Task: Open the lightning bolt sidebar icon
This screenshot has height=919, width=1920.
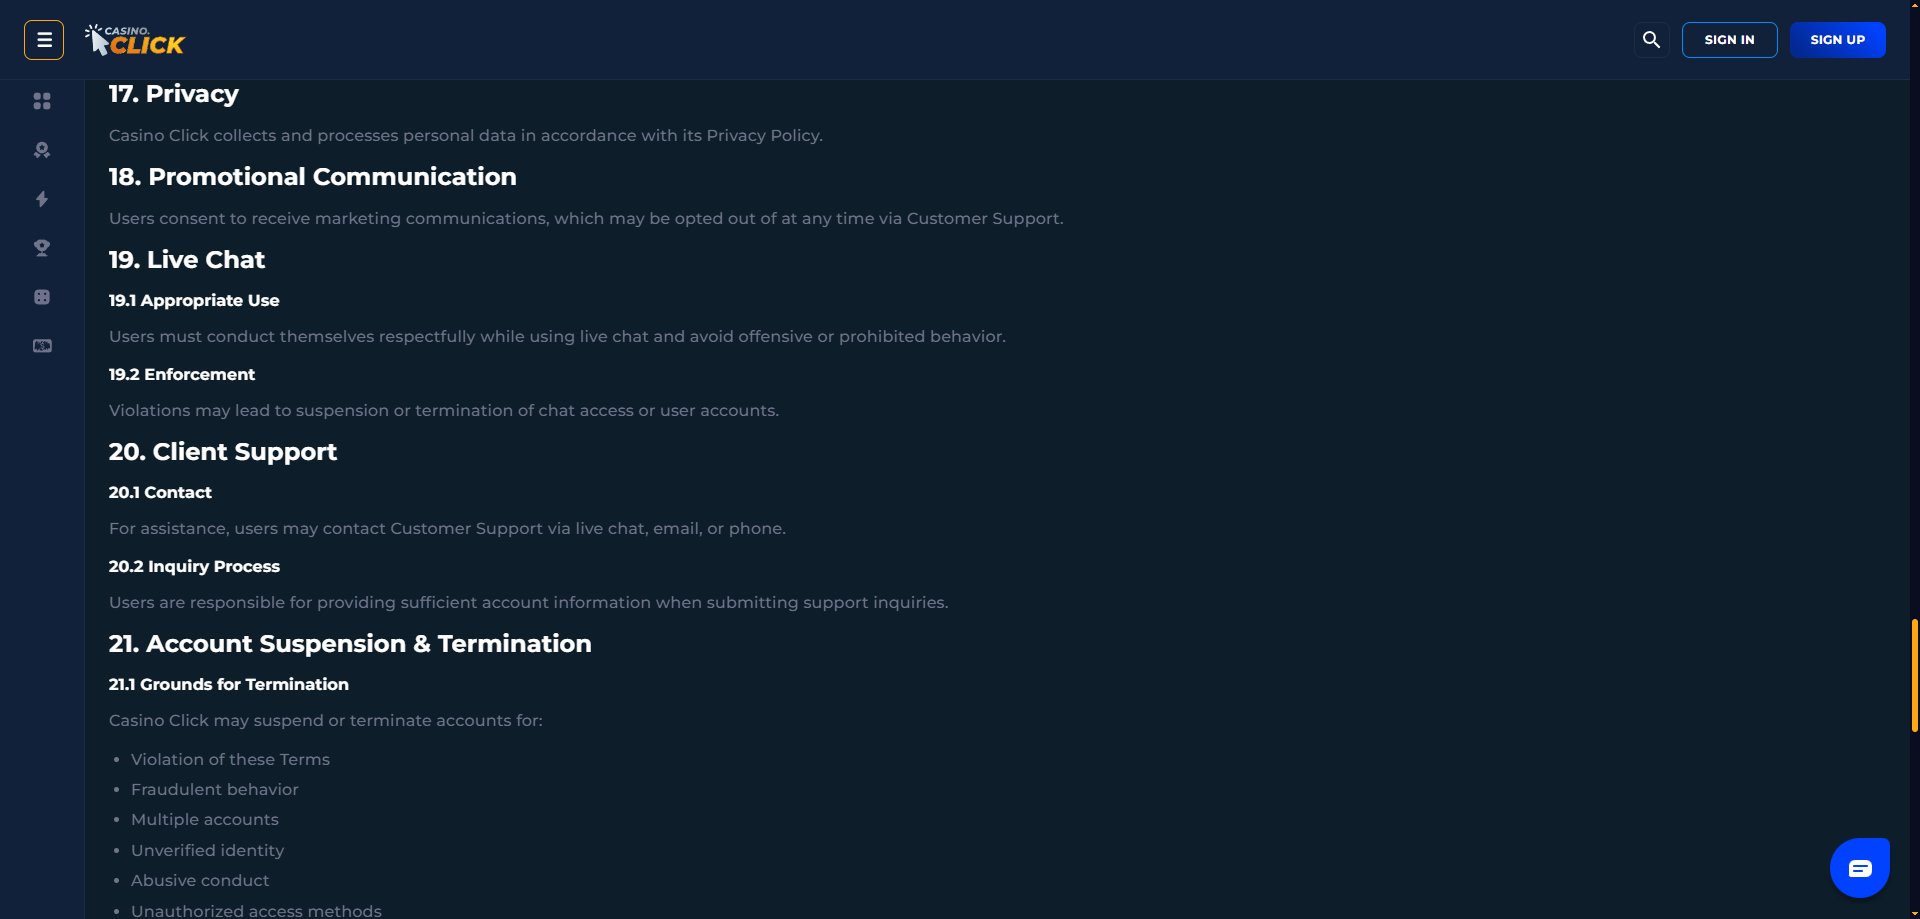Action: pyautogui.click(x=42, y=199)
